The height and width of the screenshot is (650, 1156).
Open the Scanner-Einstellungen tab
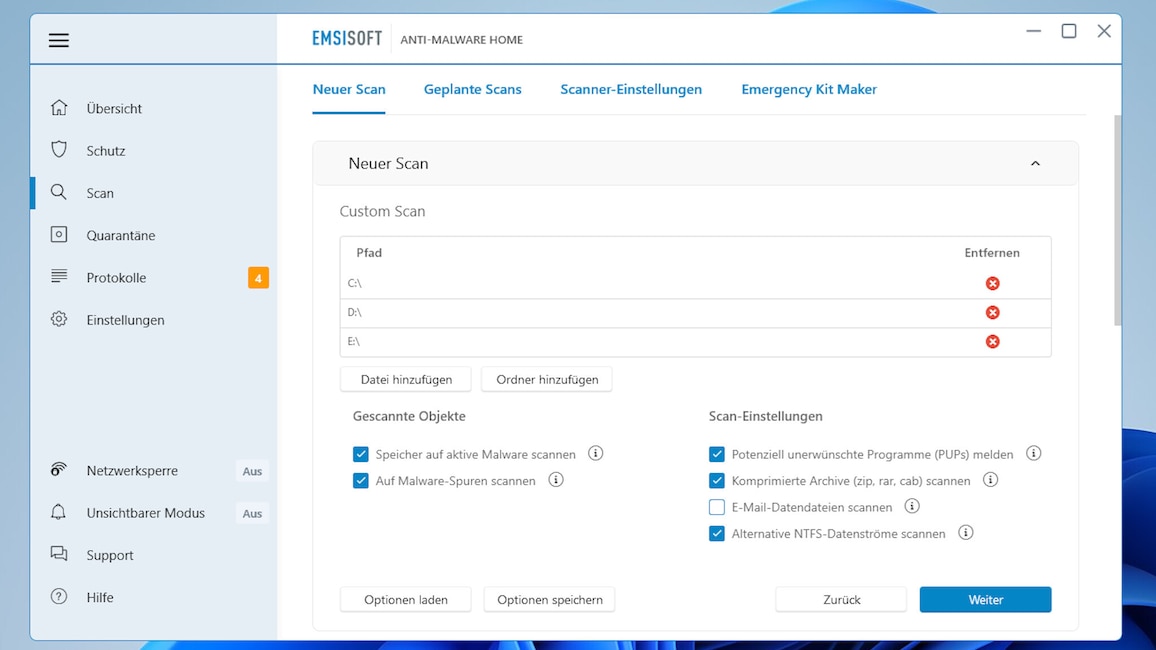[631, 89]
